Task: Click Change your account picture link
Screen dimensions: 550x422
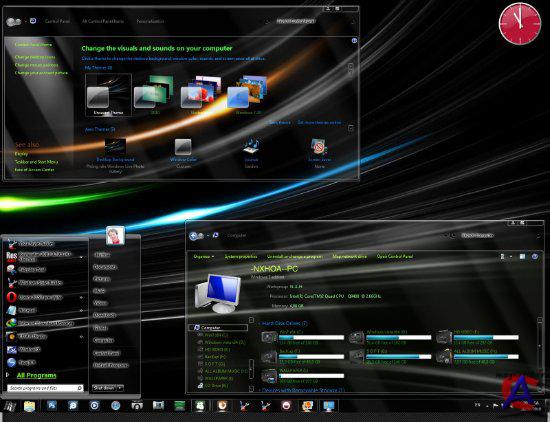Action: click(x=41, y=73)
